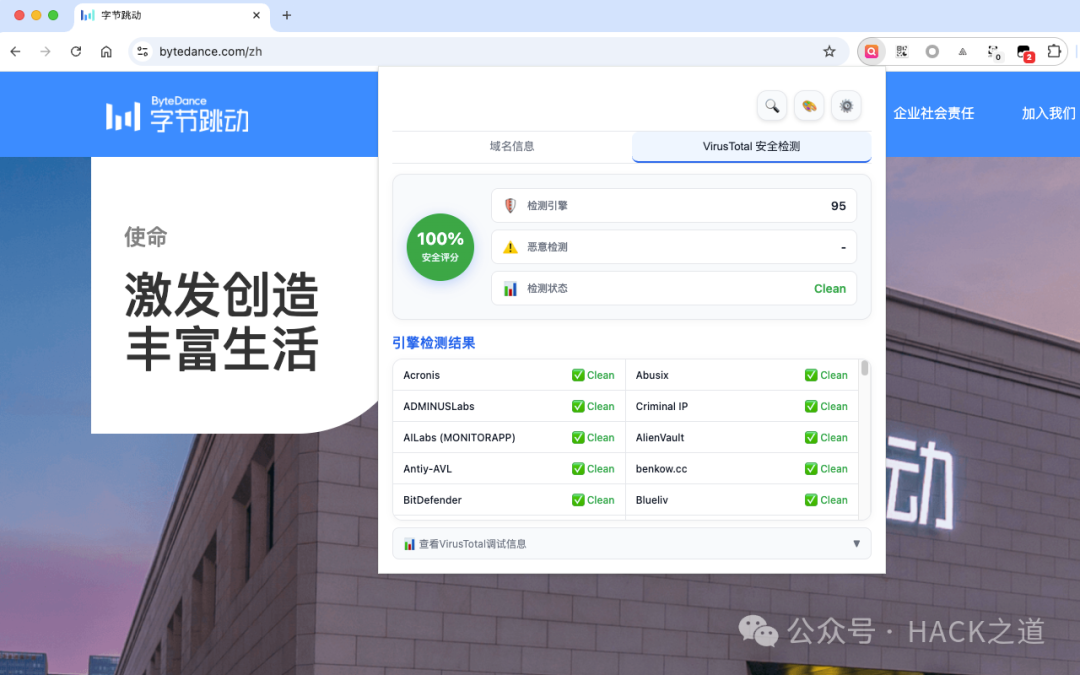This screenshot has width=1080, height=675.
Task: Click the screenshot extension showing 0 badge
Action: pos(993,51)
